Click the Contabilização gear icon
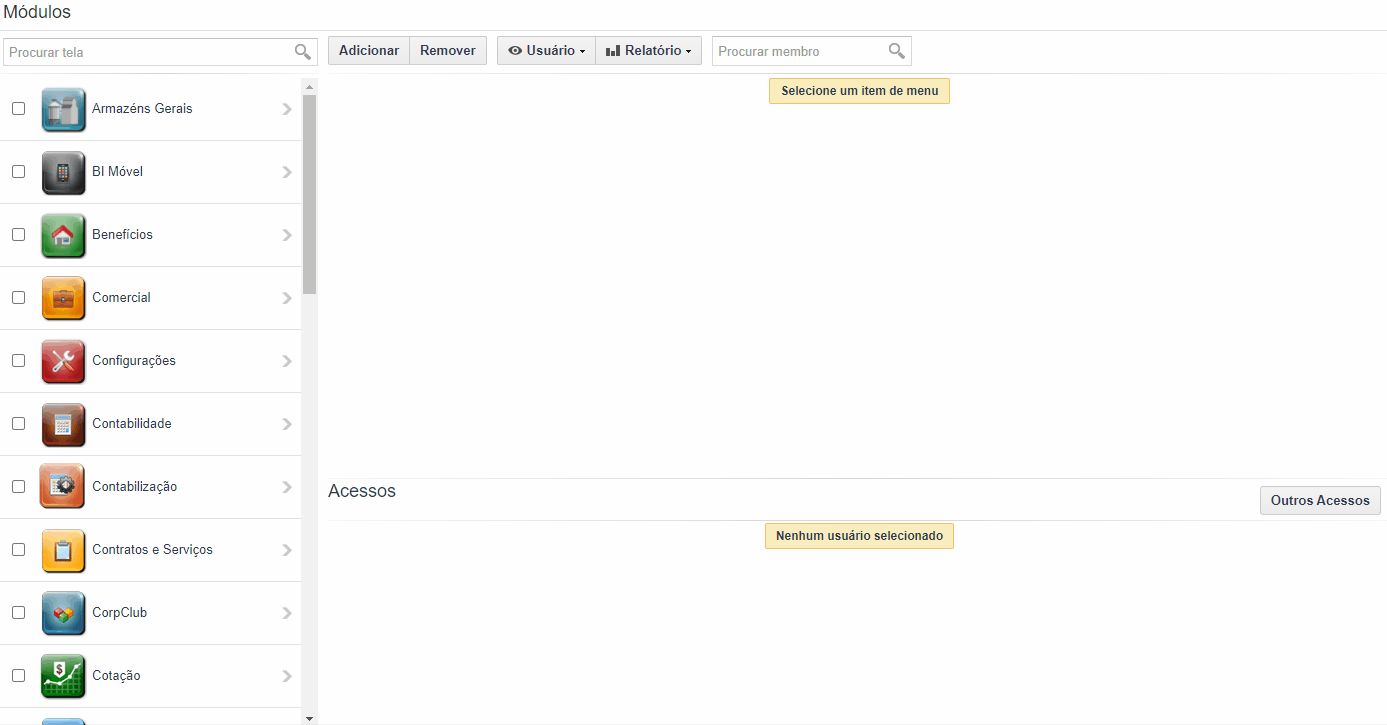The image size is (1387, 725). (62, 487)
